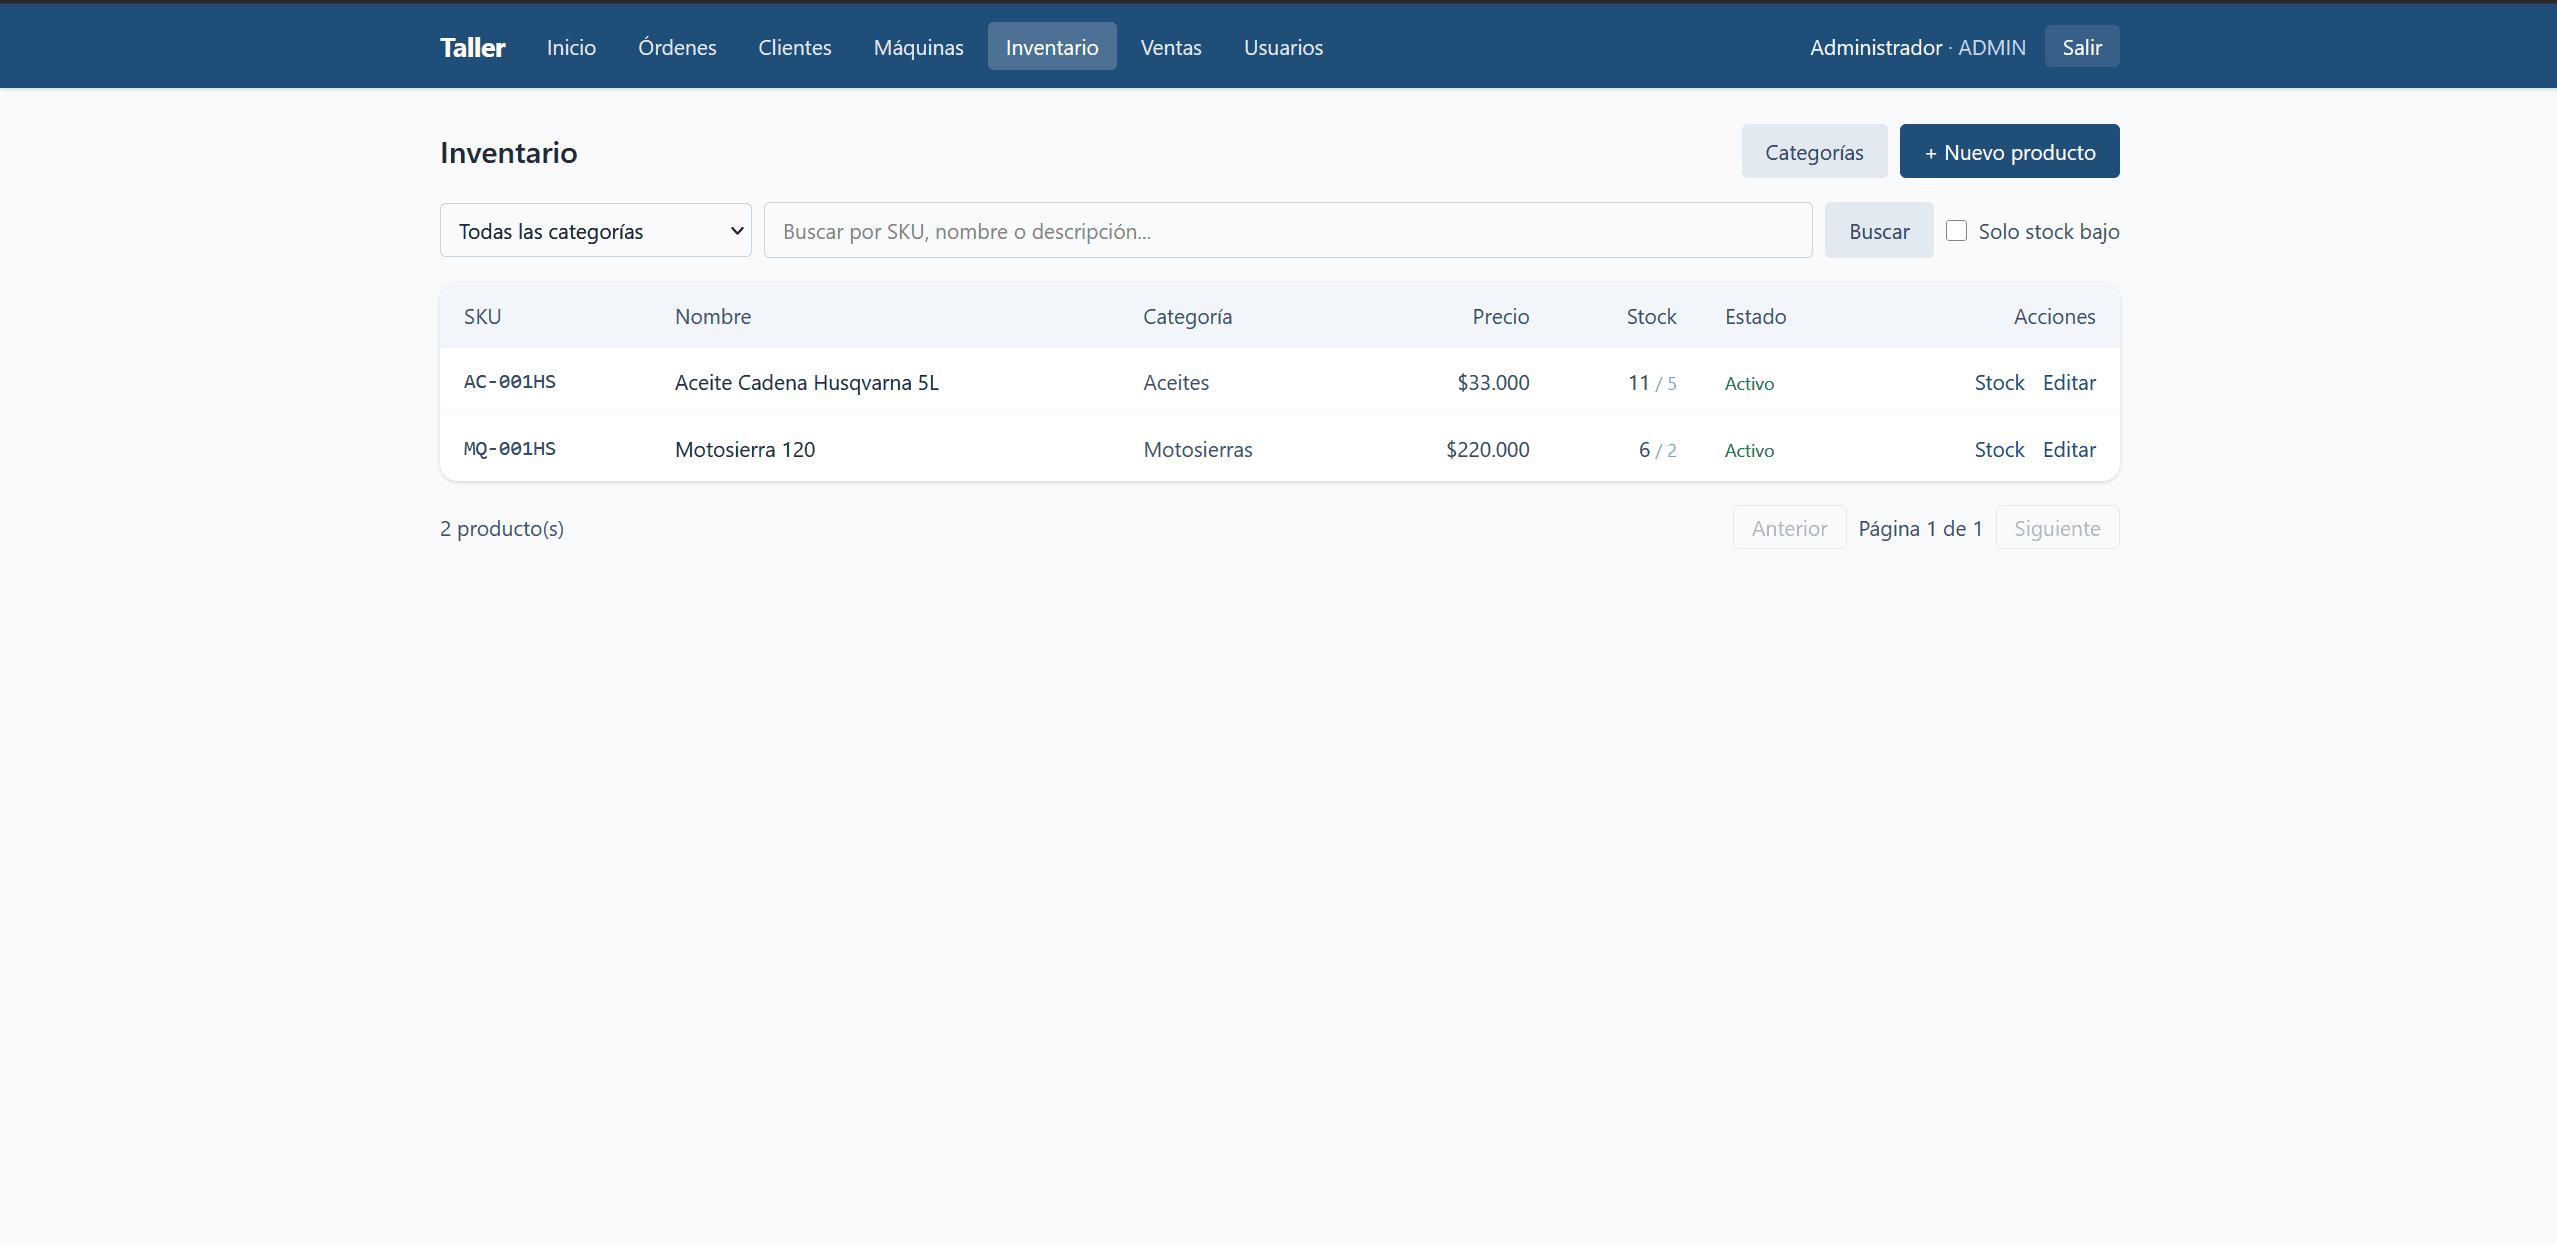
Task: Click the Buscar button
Action: [1879, 231]
